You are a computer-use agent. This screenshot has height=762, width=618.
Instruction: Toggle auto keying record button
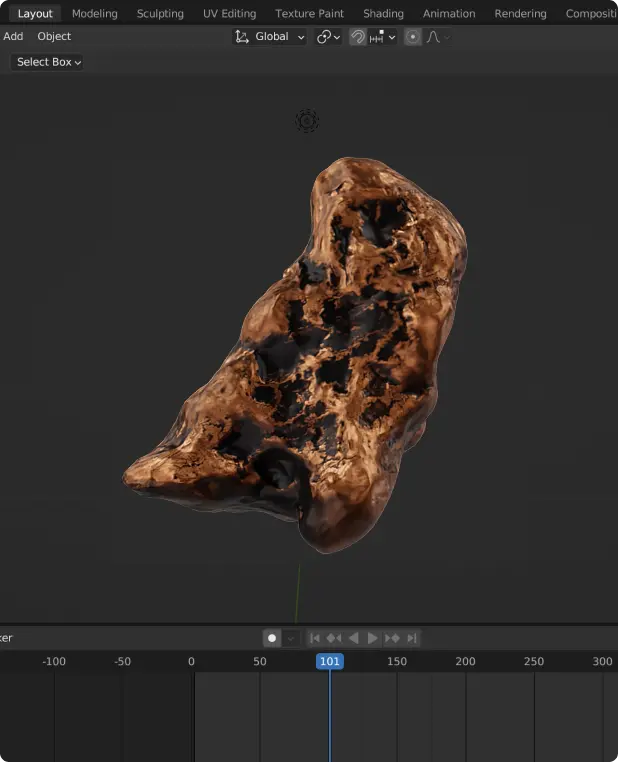click(271, 638)
